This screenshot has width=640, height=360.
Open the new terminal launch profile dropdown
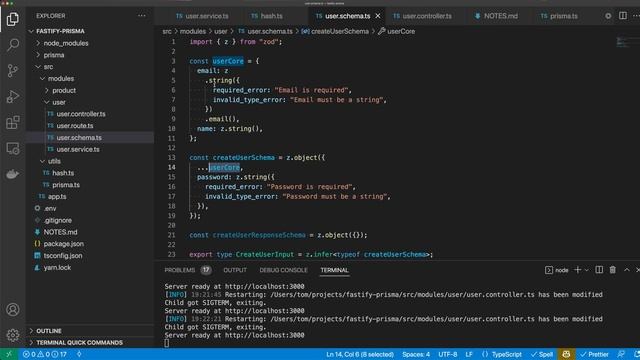pyautogui.click(x=587, y=270)
